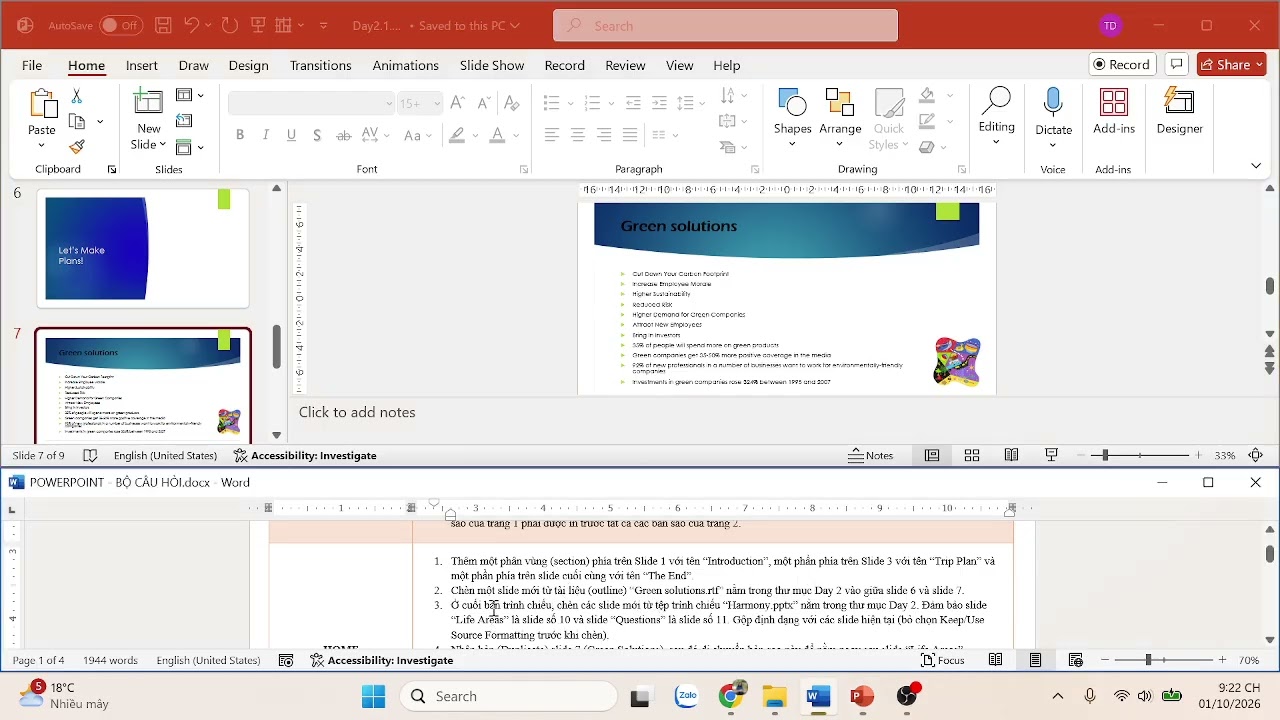The image size is (1280, 720).
Task: Collapse the ribbon with the chevron
Action: [1256, 166]
